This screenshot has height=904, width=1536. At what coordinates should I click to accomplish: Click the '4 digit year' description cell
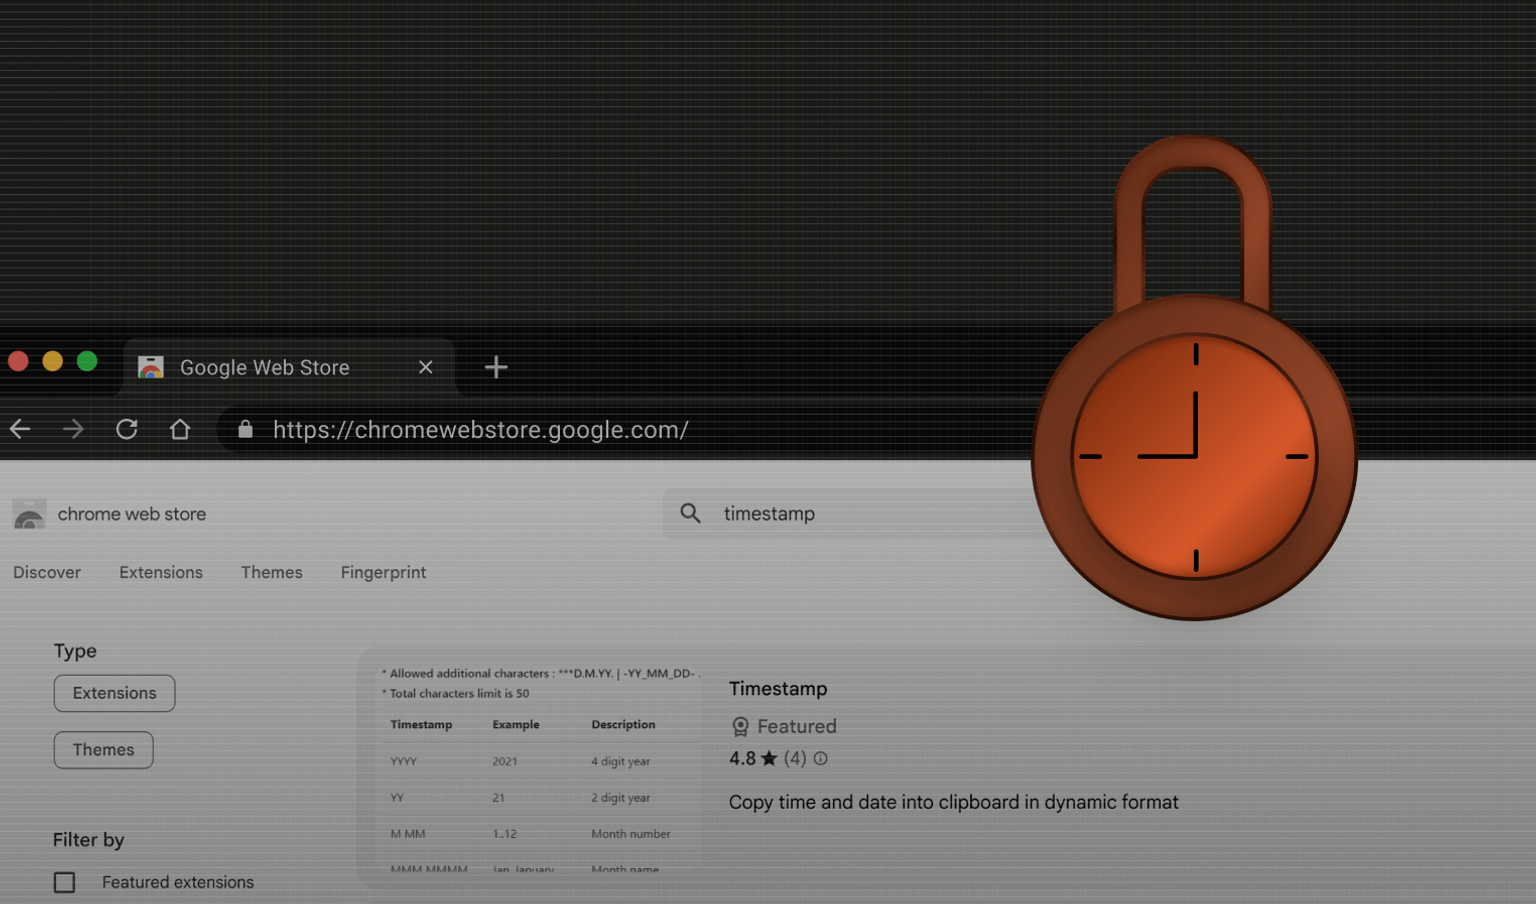[x=620, y=761]
